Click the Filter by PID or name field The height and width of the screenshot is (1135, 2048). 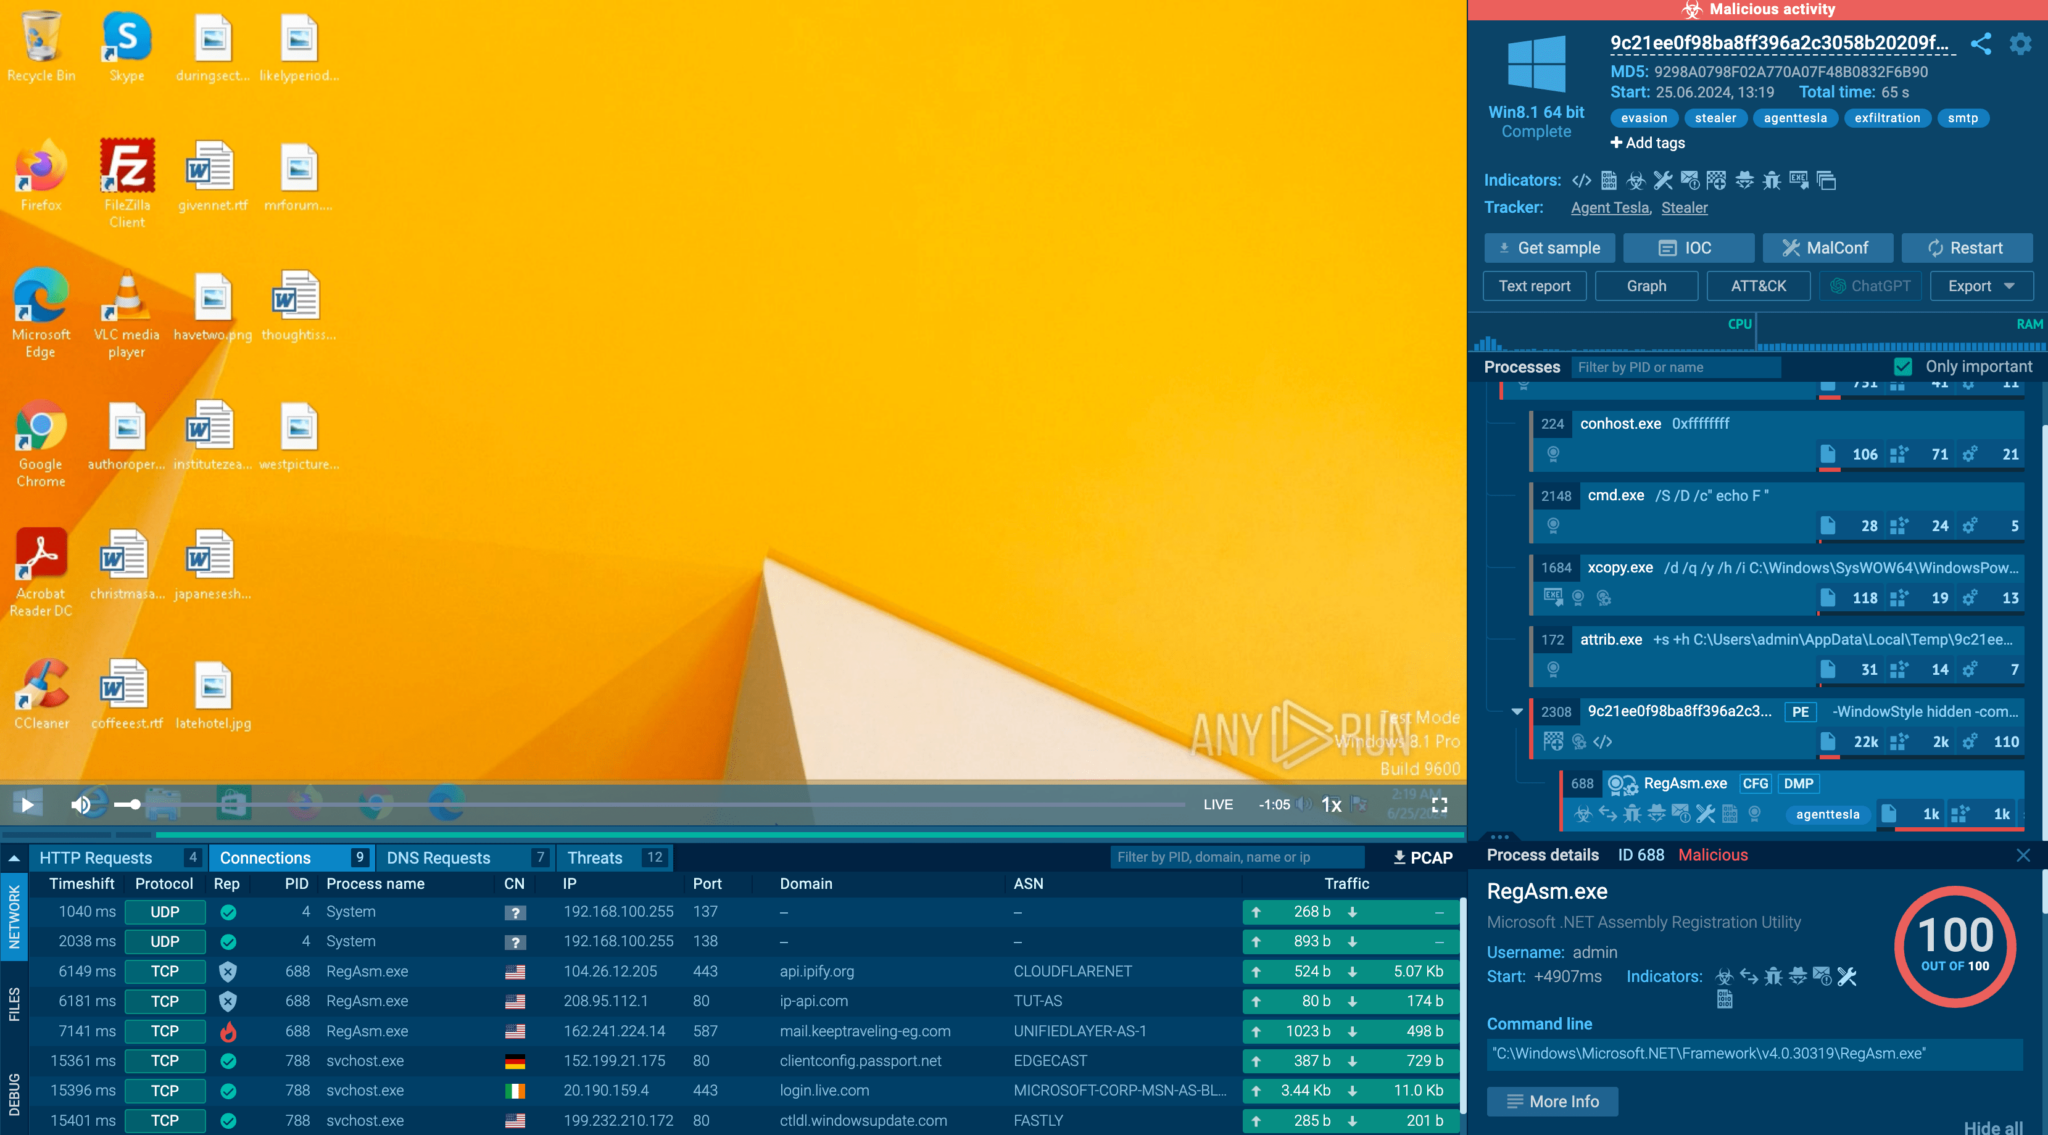tap(1674, 367)
